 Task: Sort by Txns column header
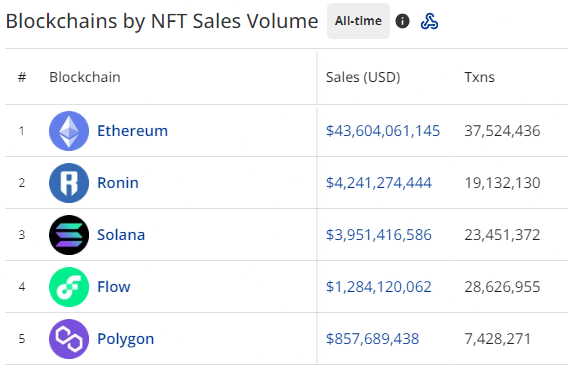pyautogui.click(x=480, y=77)
